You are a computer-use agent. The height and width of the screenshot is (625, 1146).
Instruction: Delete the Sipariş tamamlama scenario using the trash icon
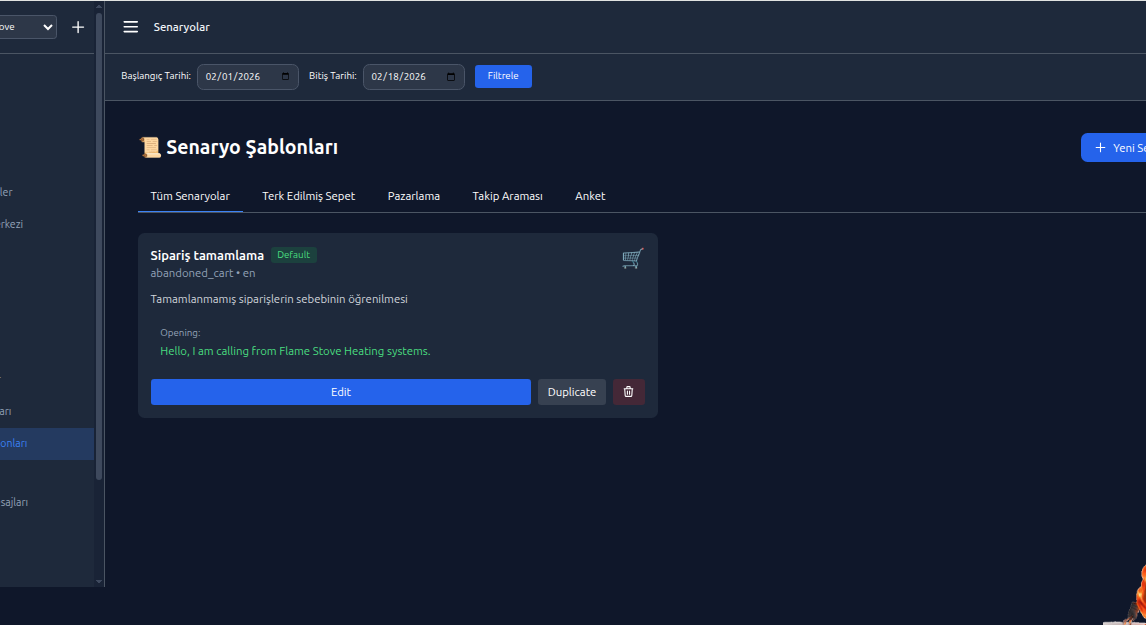pyautogui.click(x=628, y=391)
